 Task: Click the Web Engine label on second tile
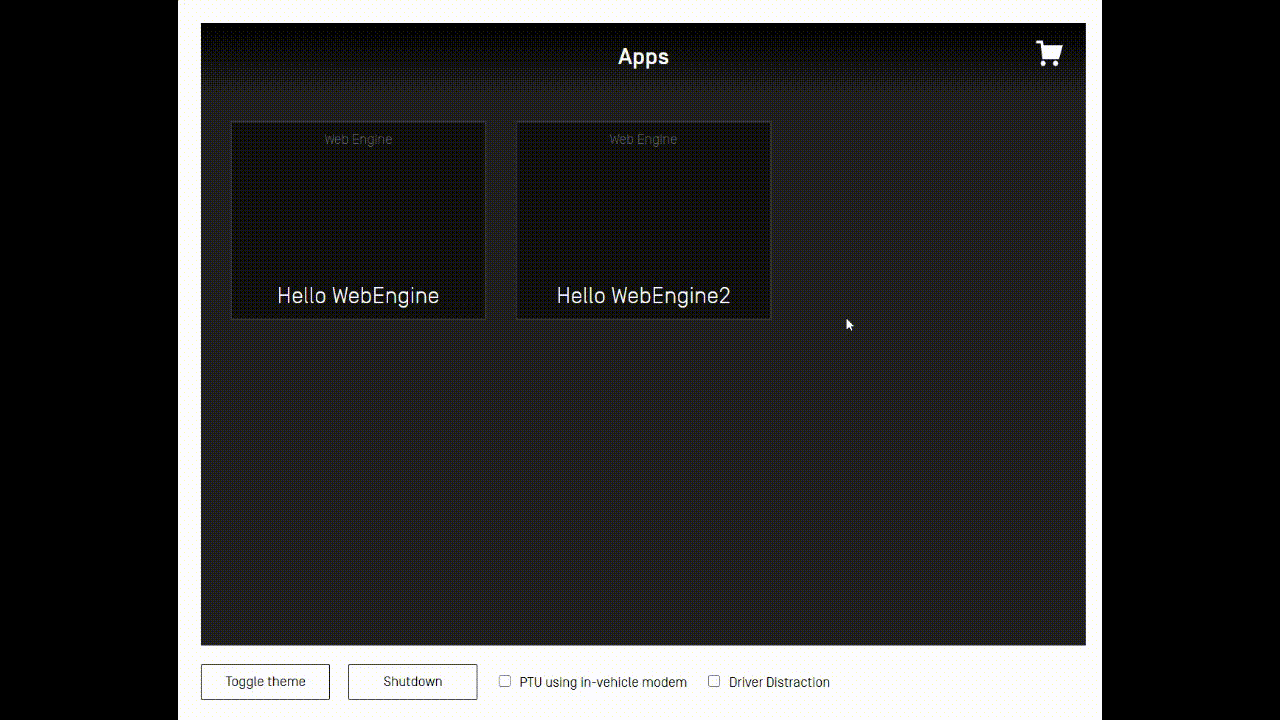643,139
